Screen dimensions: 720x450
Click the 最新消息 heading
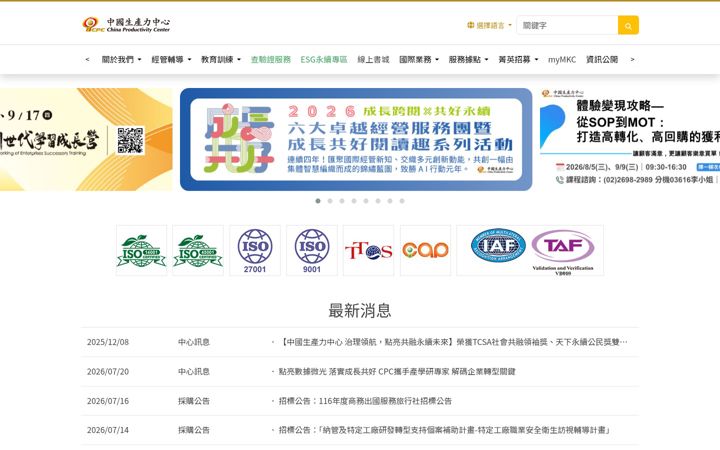coord(360,311)
